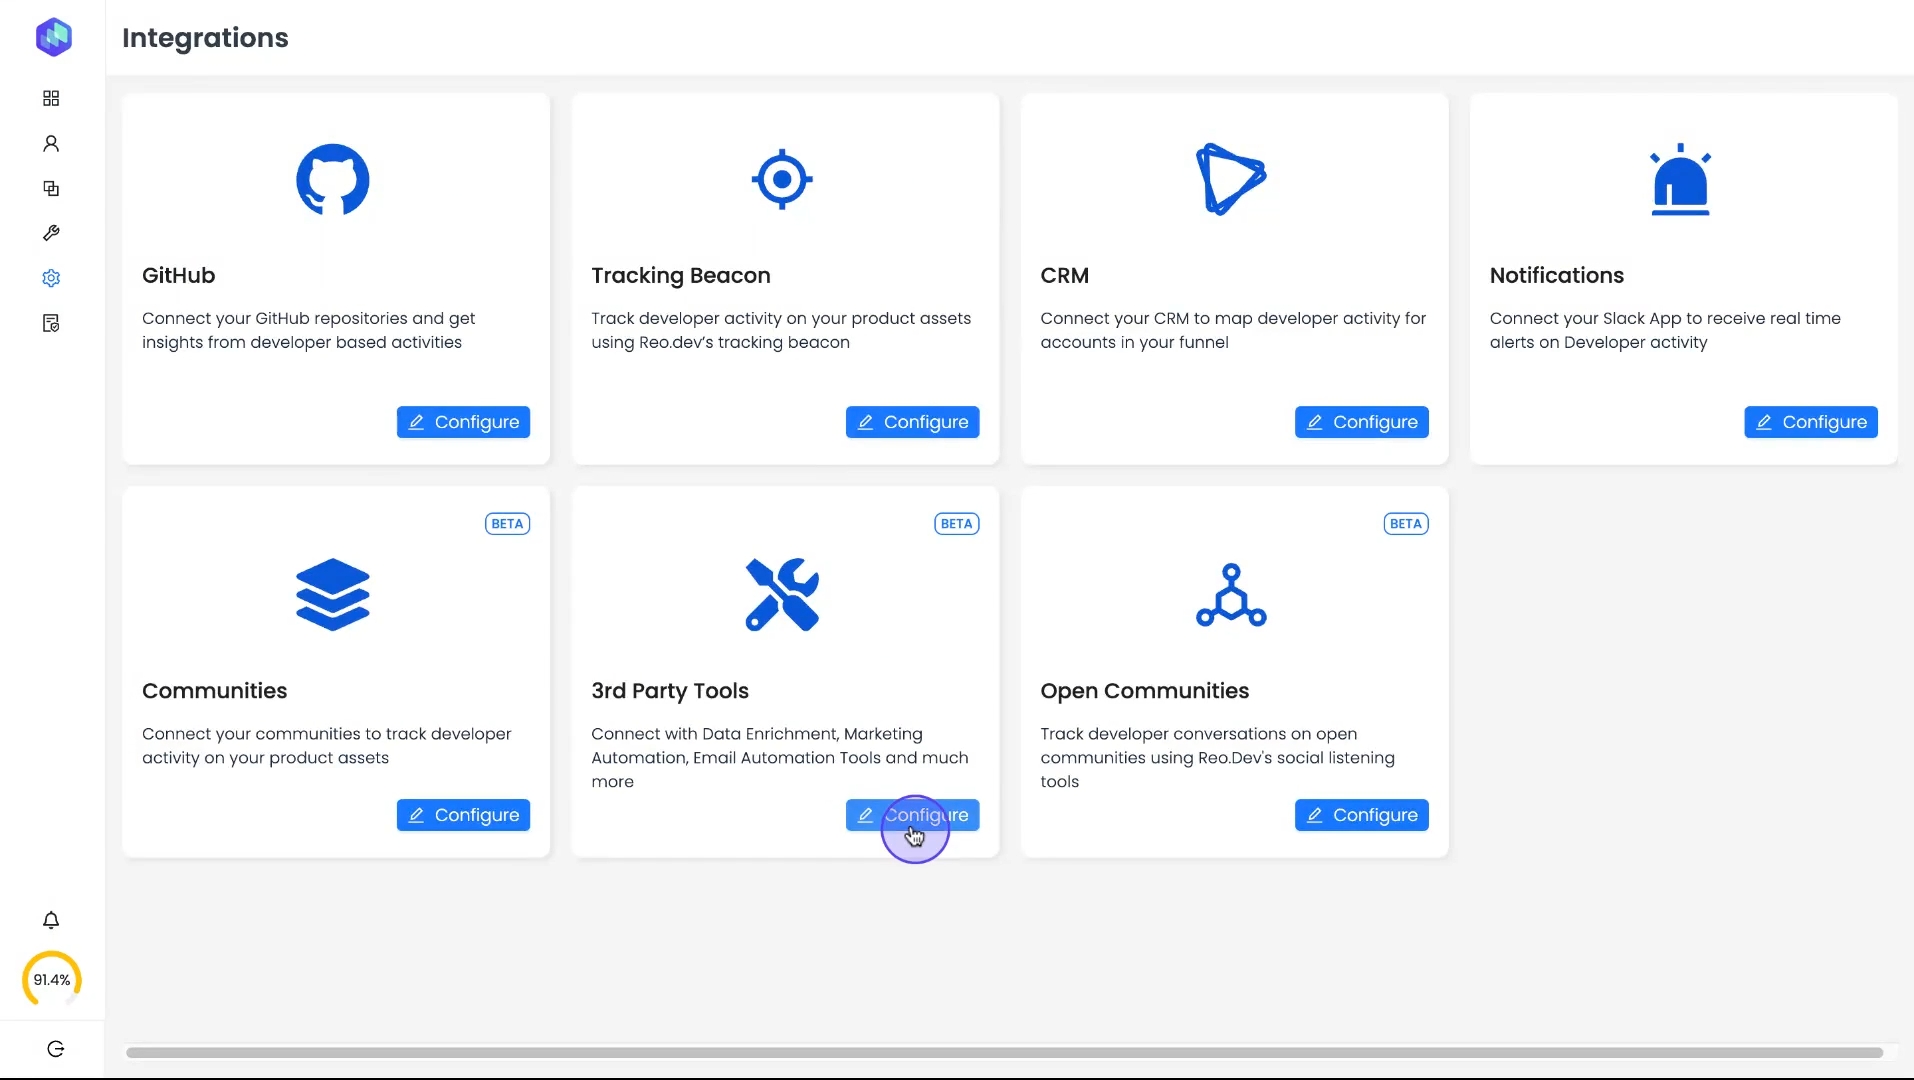The width and height of the screenshot is (1914, 1080).
Task: Open the user profile icon in sidebar
Action: point(51,143)
